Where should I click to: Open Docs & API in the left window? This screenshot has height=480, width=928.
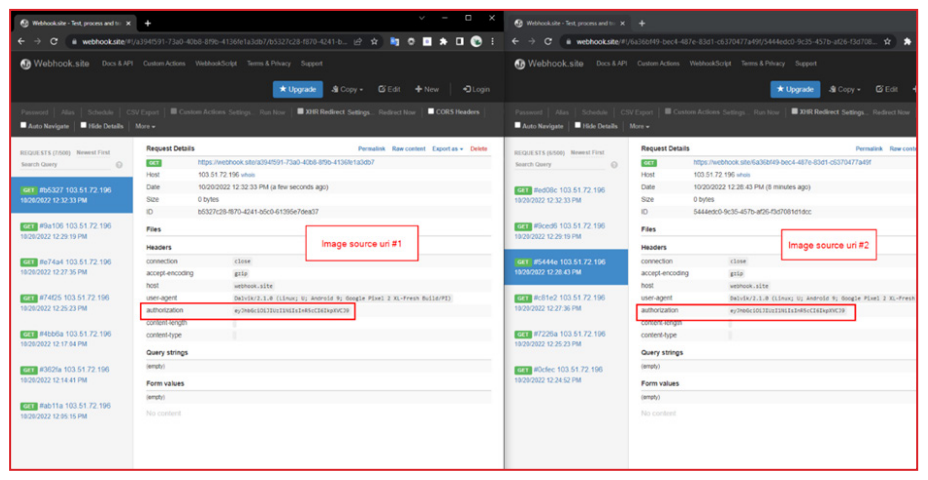point(117,64)
